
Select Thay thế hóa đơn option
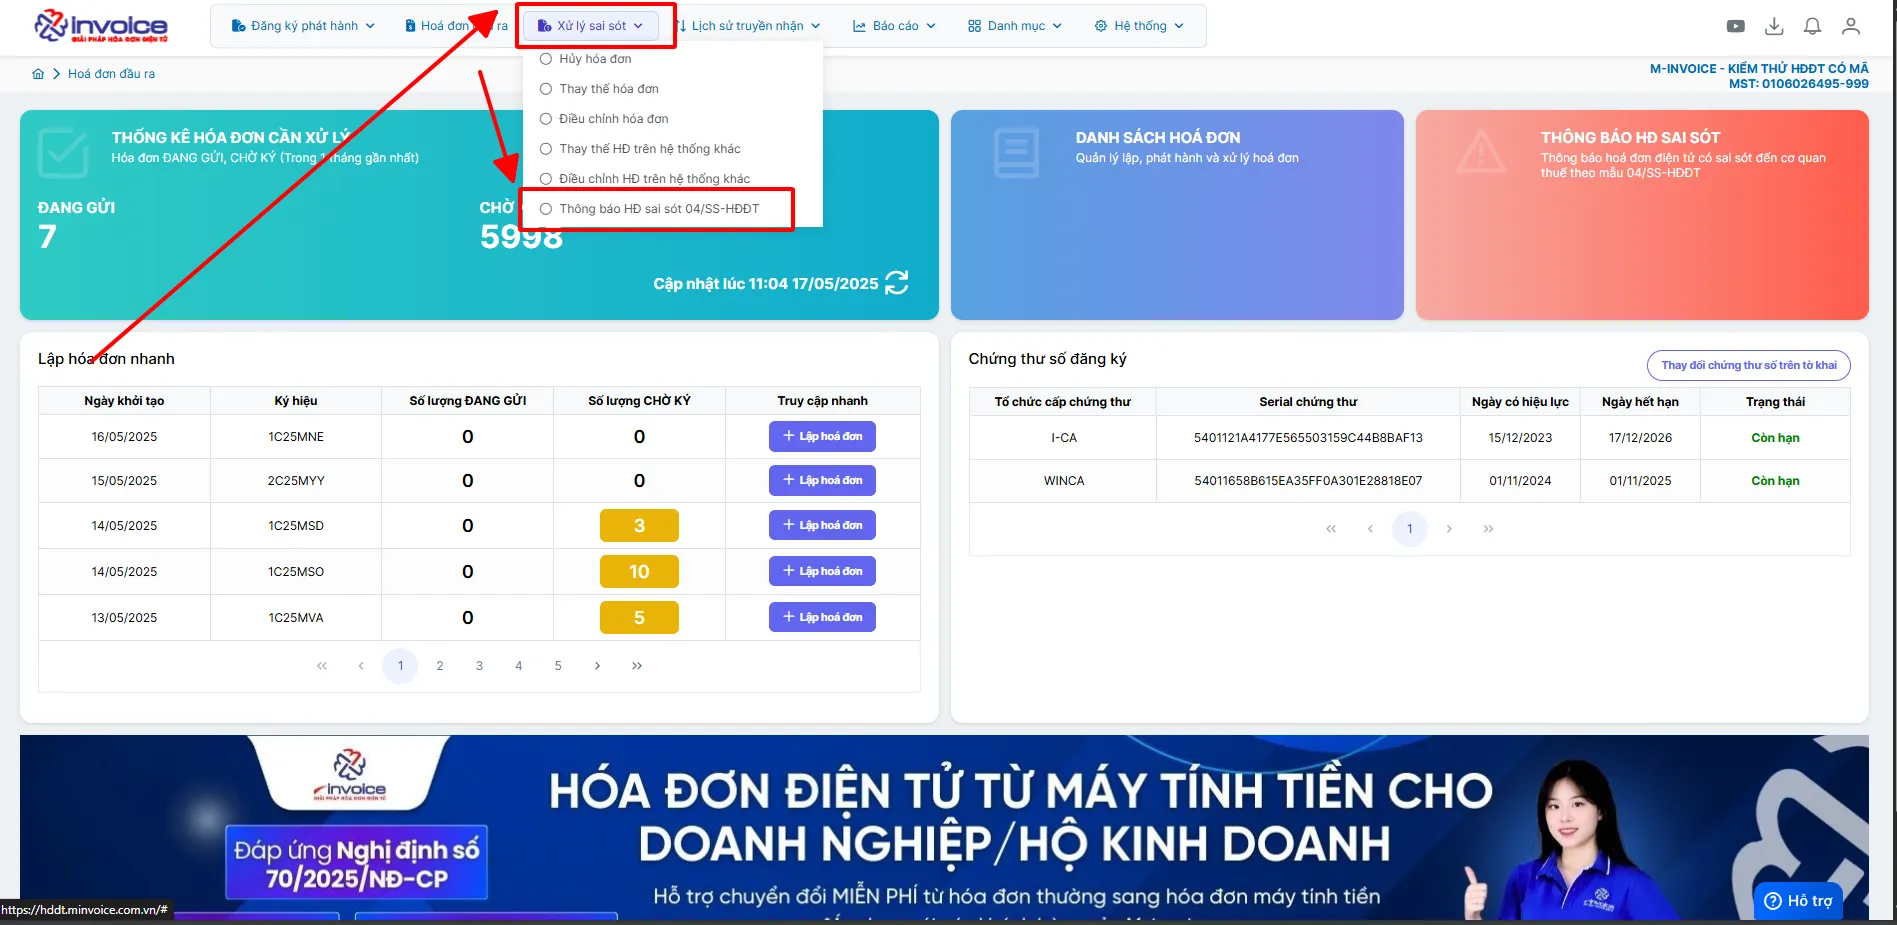tap(599, 89)
